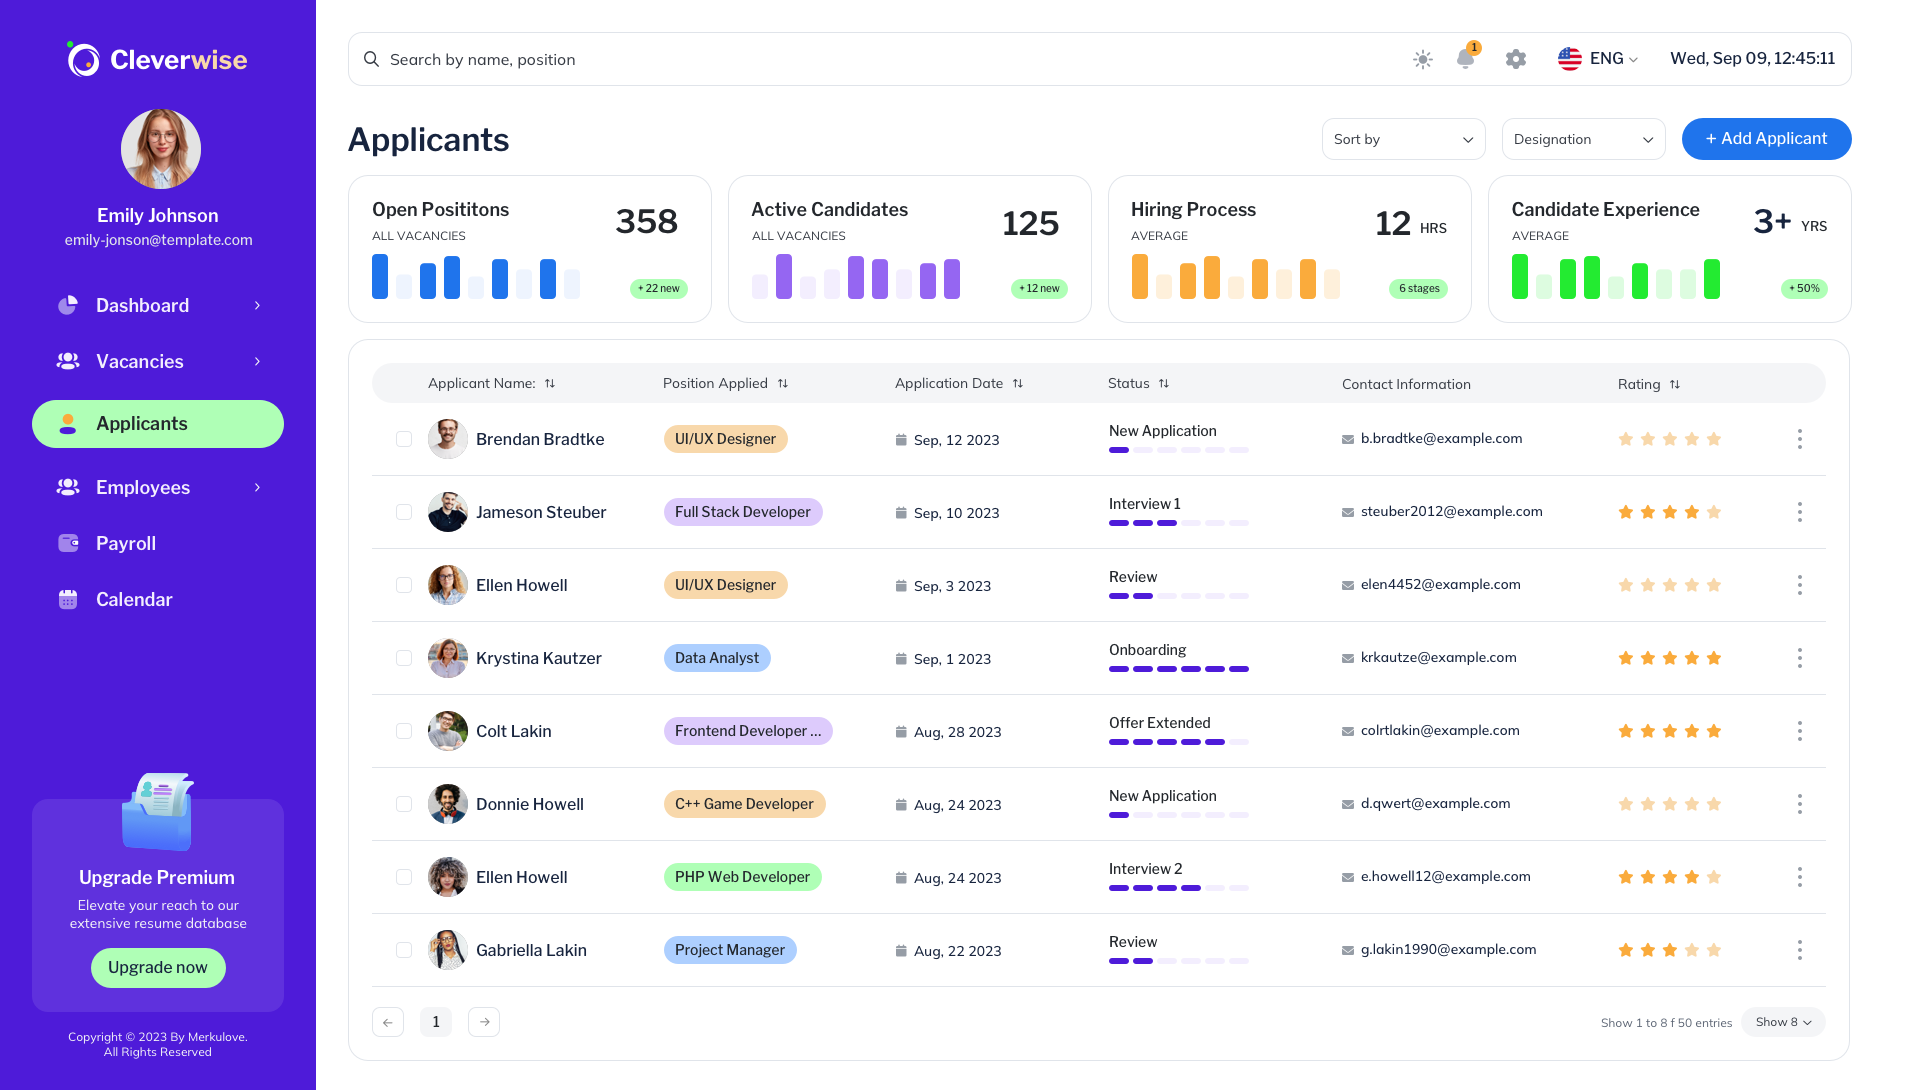Go to next page with arrow button
Viewport: 1920px width, 1090px height.
pos(484,1022)
